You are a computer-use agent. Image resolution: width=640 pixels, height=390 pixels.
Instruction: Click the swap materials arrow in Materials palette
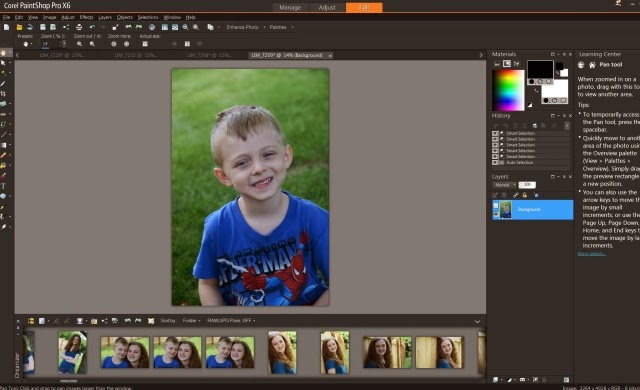[536, 91]
